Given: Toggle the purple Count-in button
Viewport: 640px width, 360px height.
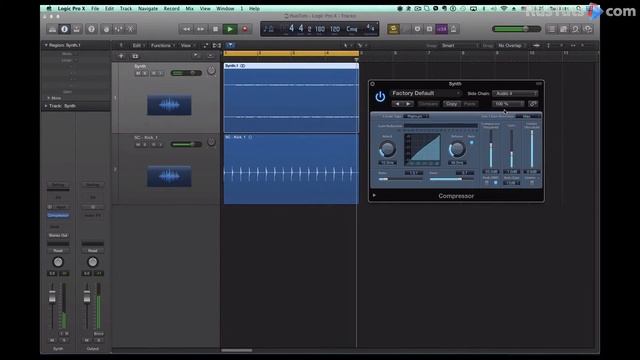Looking at the screenshot, I should coord(441,29).
